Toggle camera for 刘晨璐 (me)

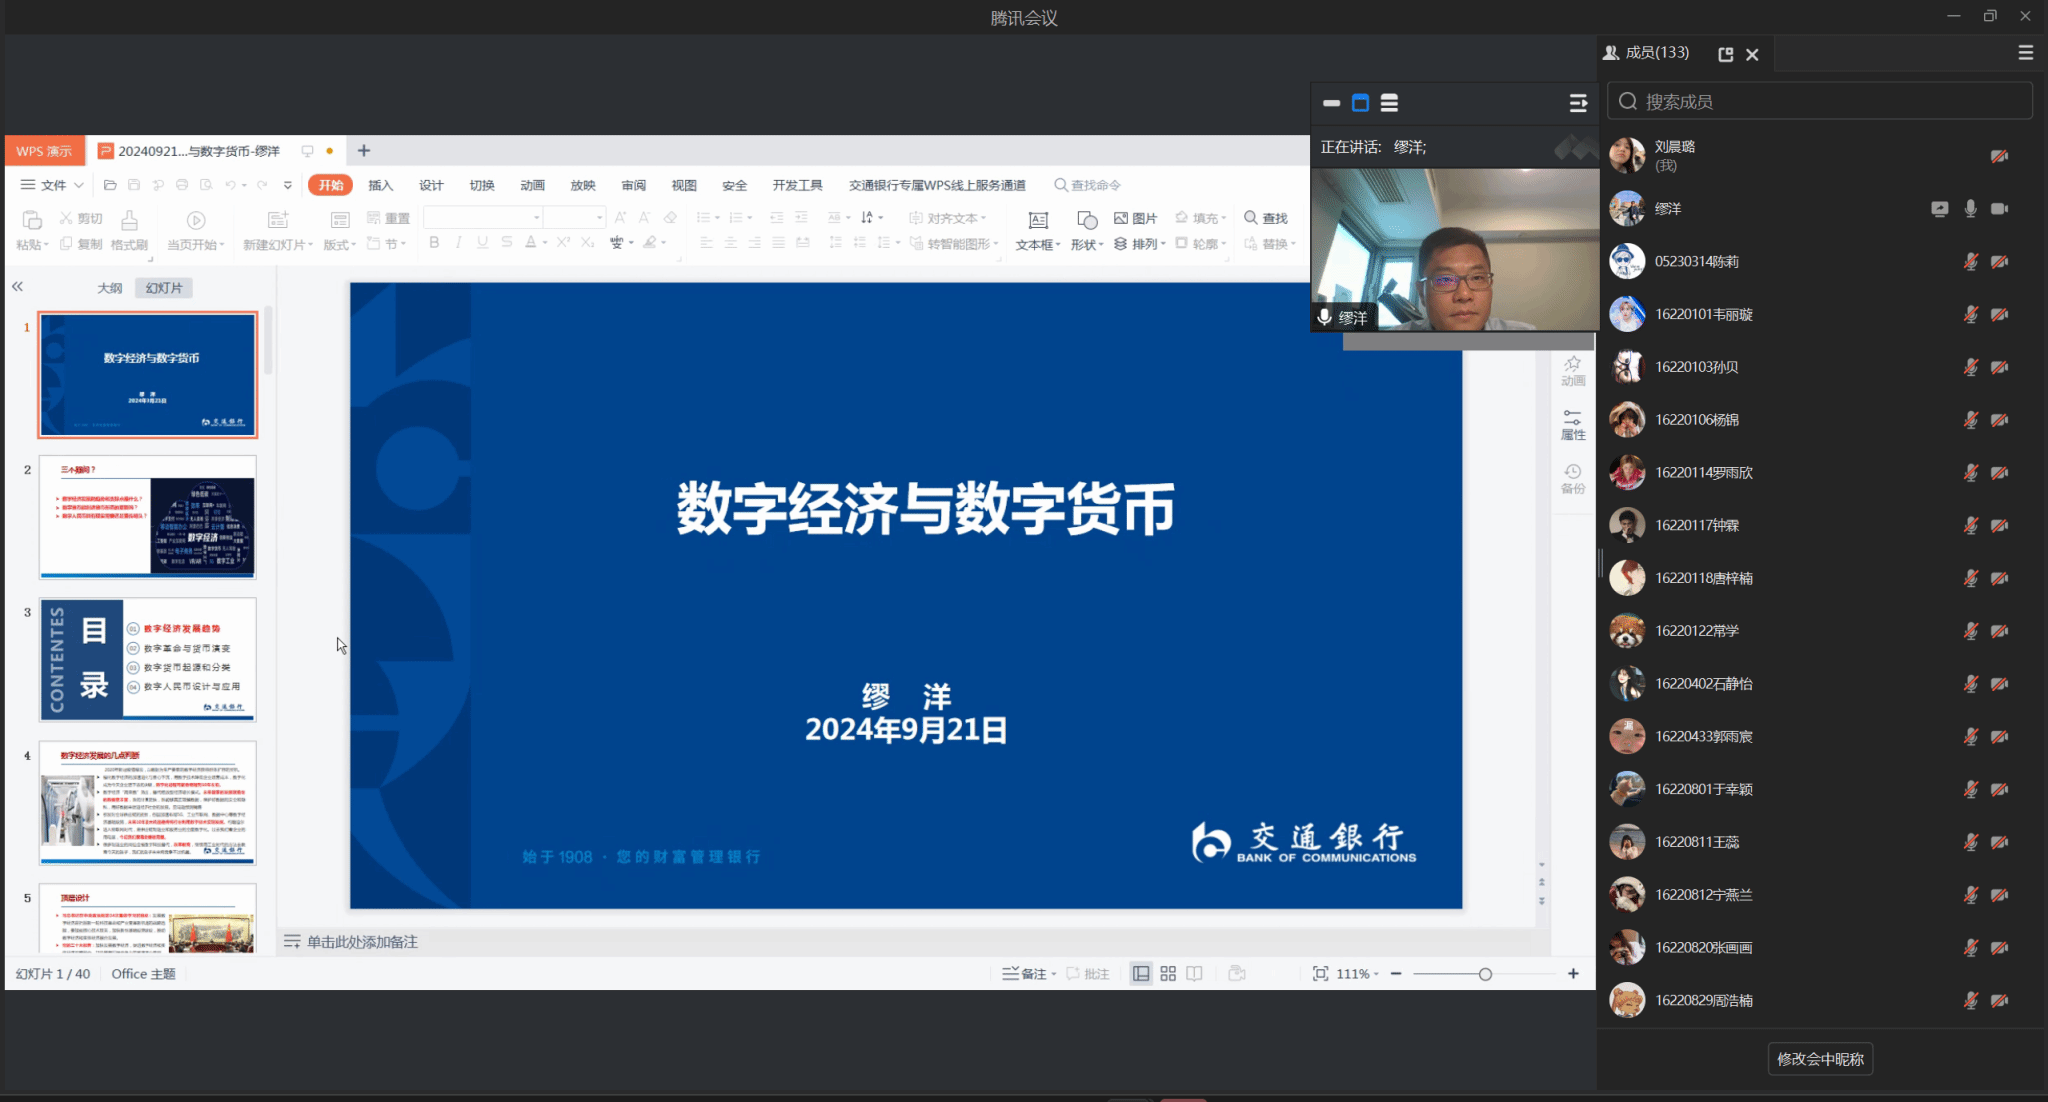(1999, 156)
